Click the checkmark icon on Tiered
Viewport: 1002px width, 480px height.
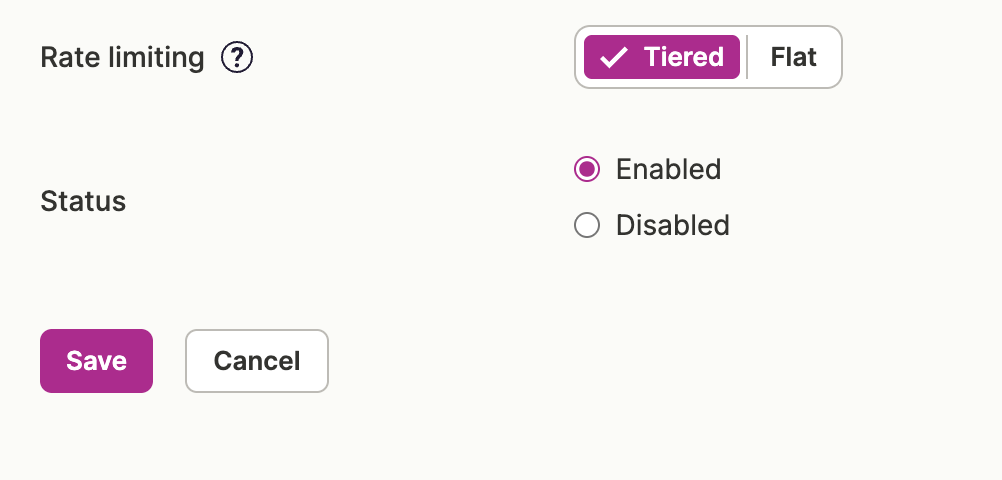pyautogui.click(x=614, y=58)
